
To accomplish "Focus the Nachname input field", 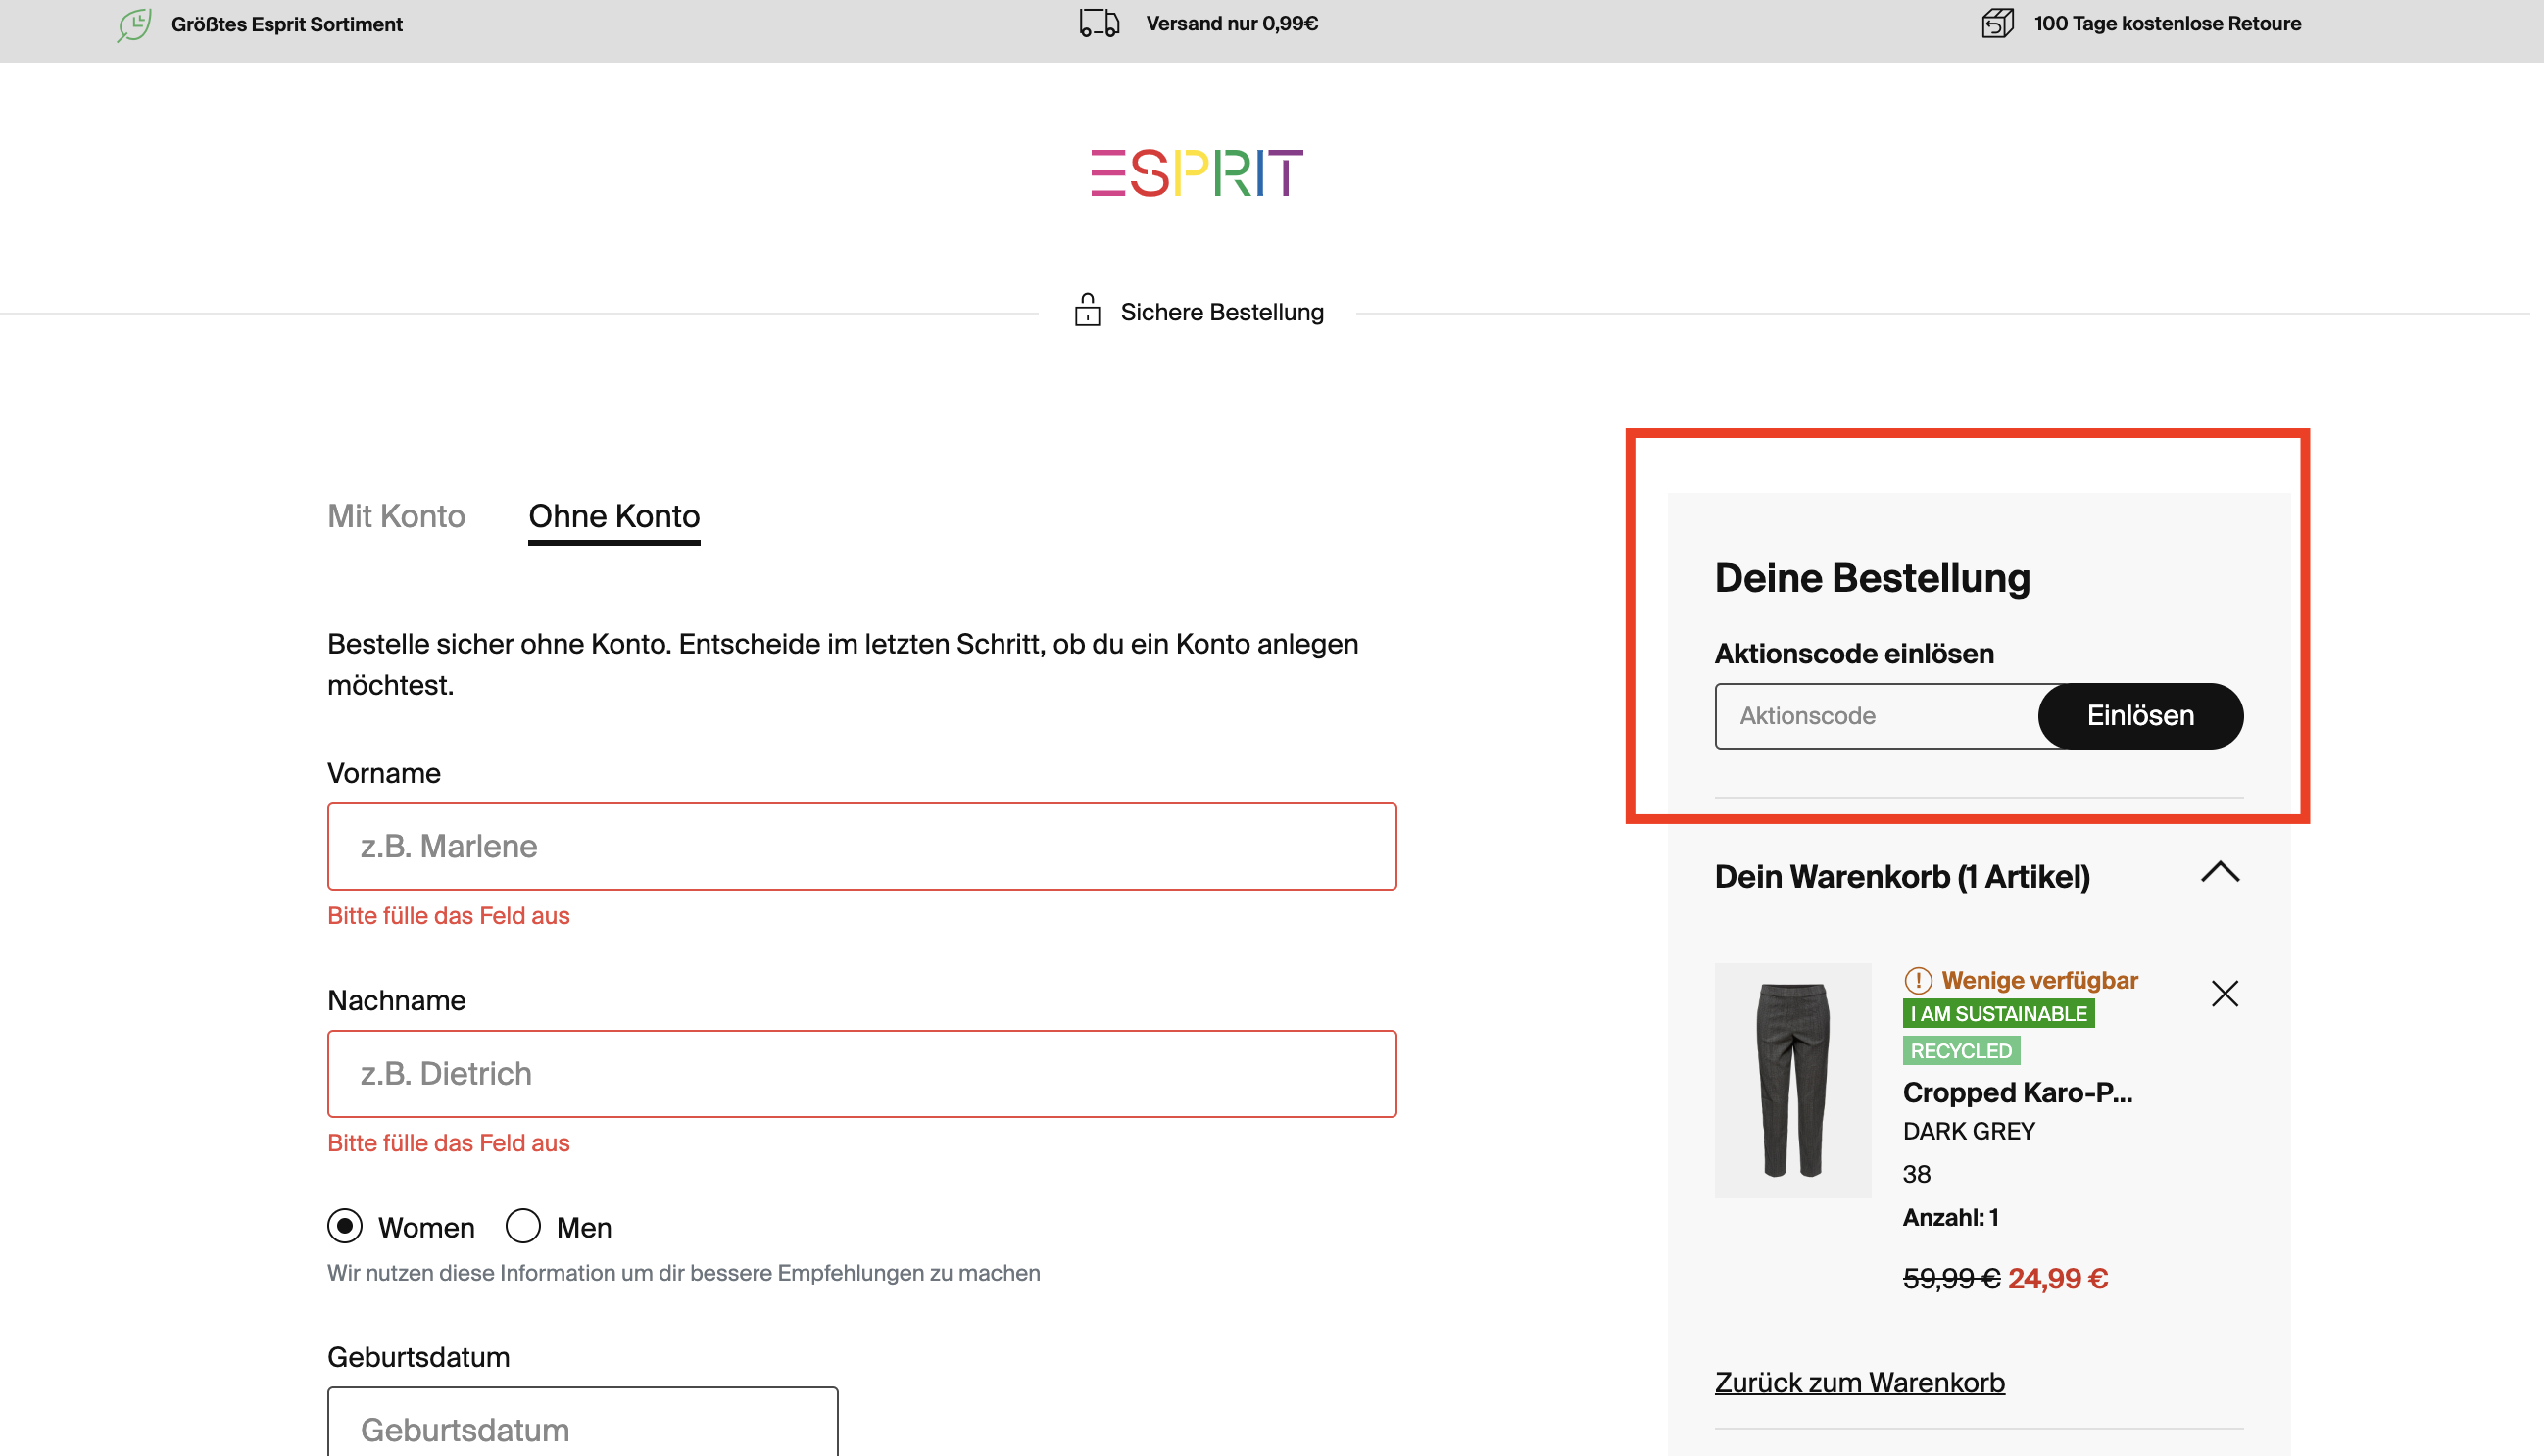I will [862, 1073].
